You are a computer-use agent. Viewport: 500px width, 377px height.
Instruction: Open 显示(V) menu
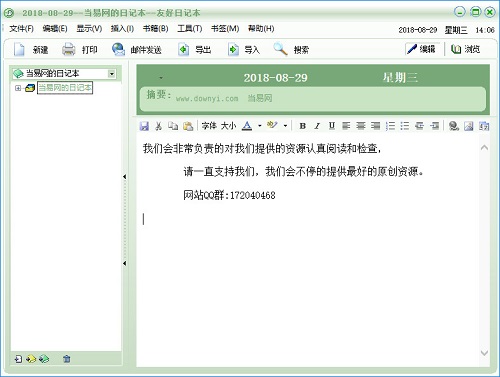[x=89, y=29]
